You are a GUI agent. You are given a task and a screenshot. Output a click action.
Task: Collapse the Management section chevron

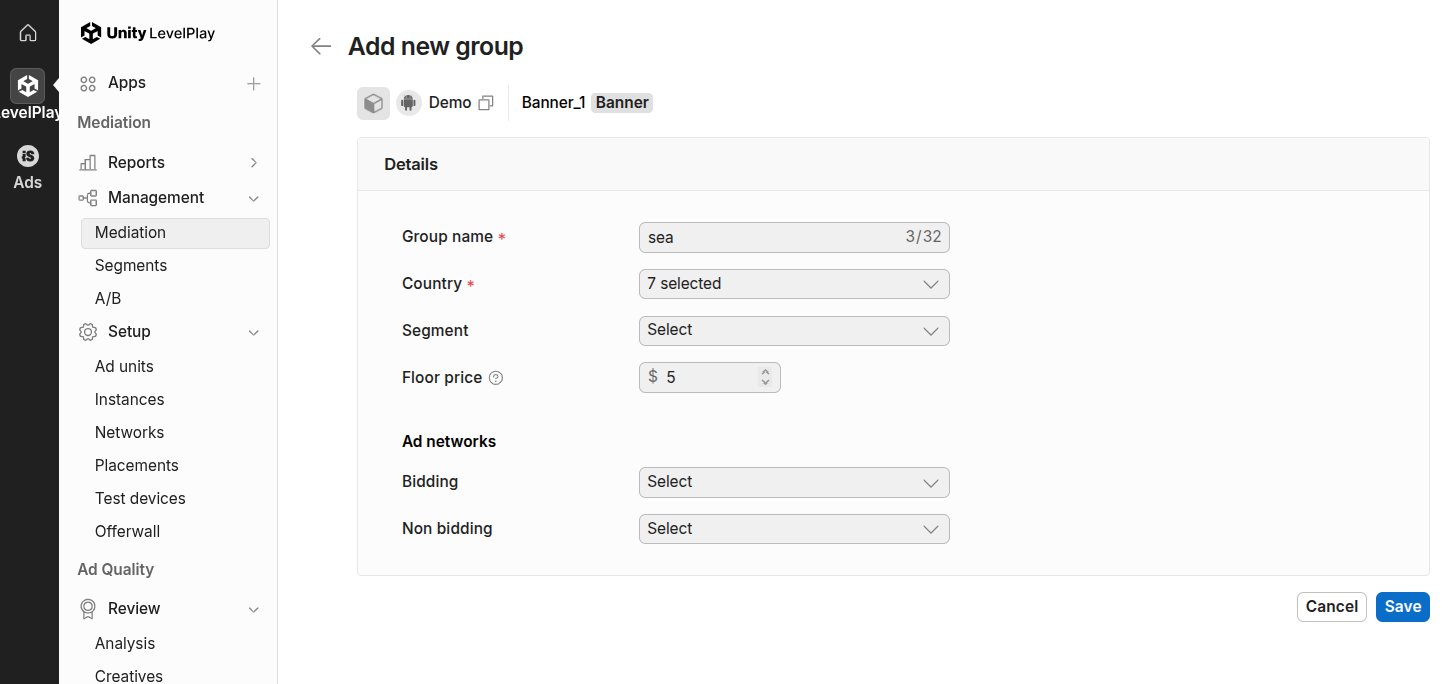pyautogui.click(x=254, y=198)
